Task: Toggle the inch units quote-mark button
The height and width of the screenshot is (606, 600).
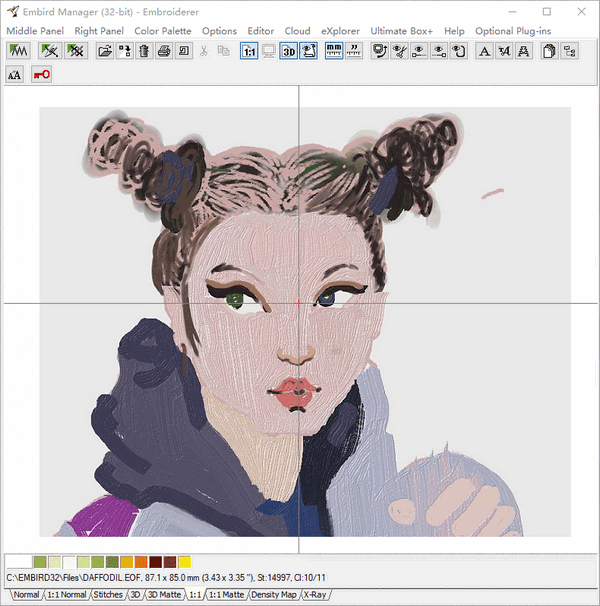Action: (353, 51)
